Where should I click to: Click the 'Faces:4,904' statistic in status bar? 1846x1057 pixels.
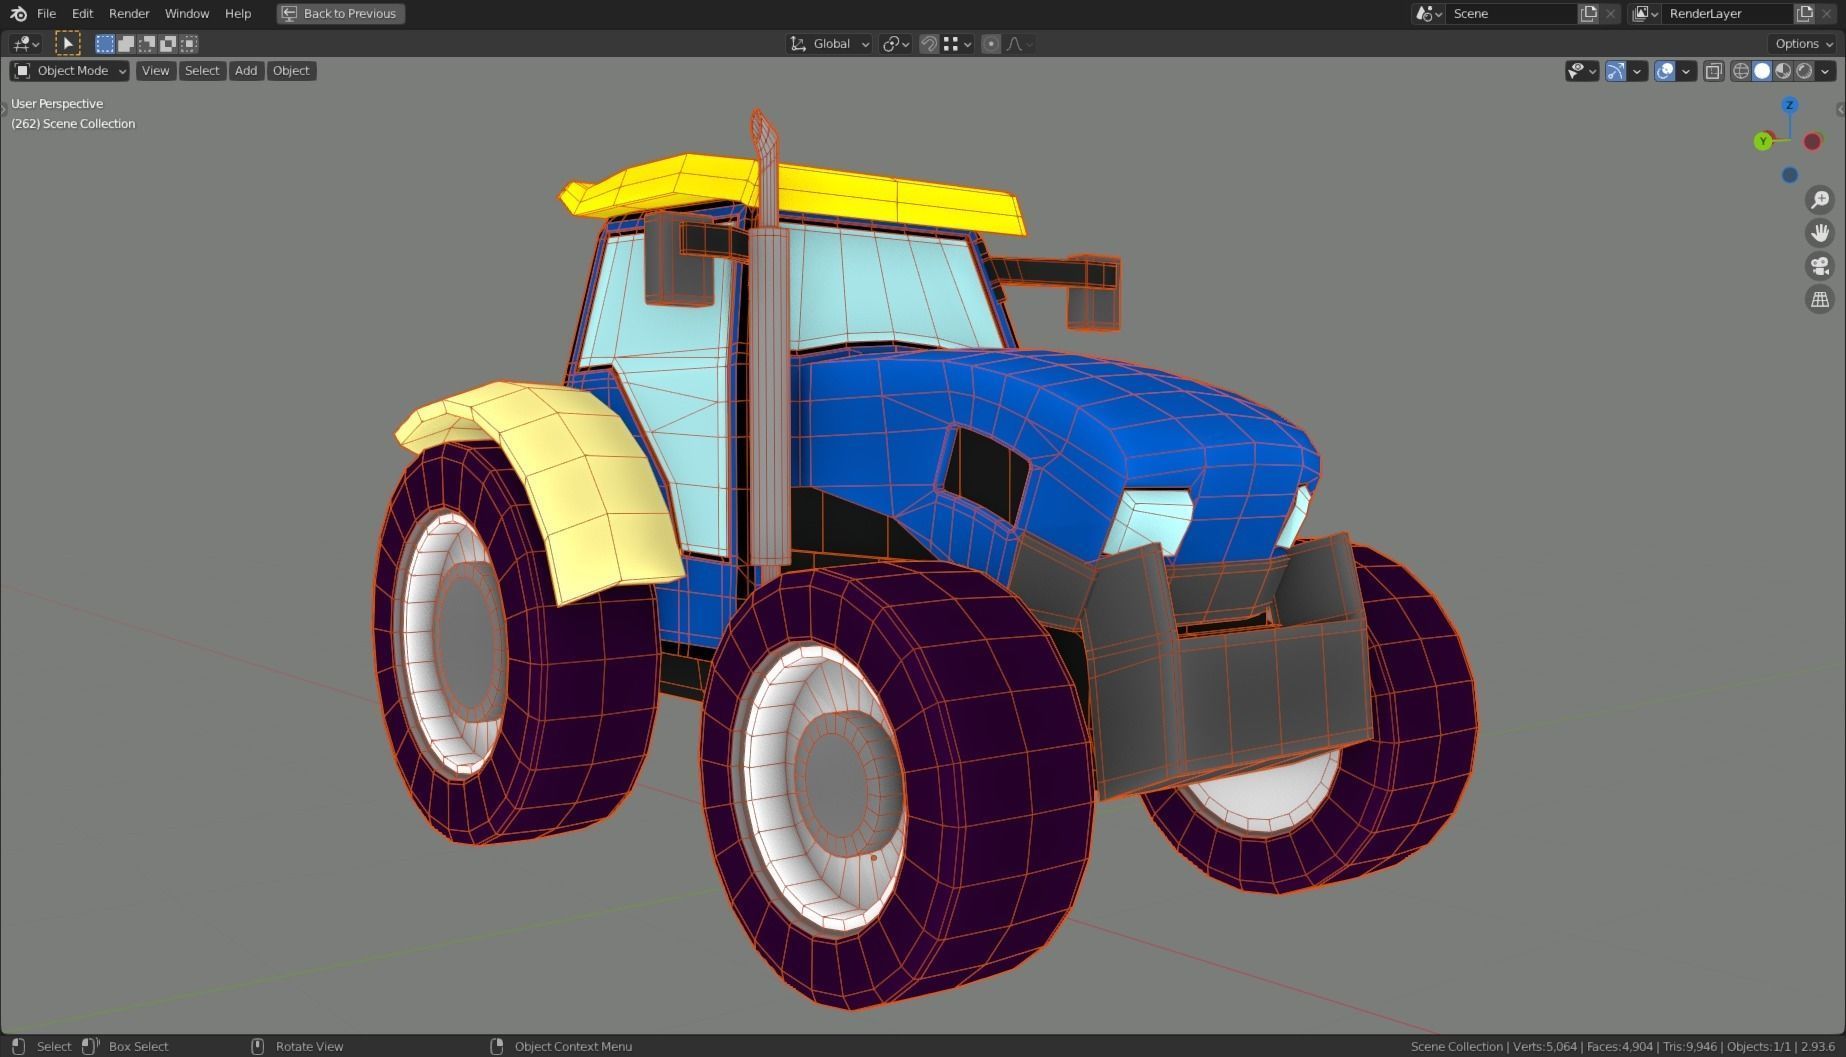pos(1620,1046)
